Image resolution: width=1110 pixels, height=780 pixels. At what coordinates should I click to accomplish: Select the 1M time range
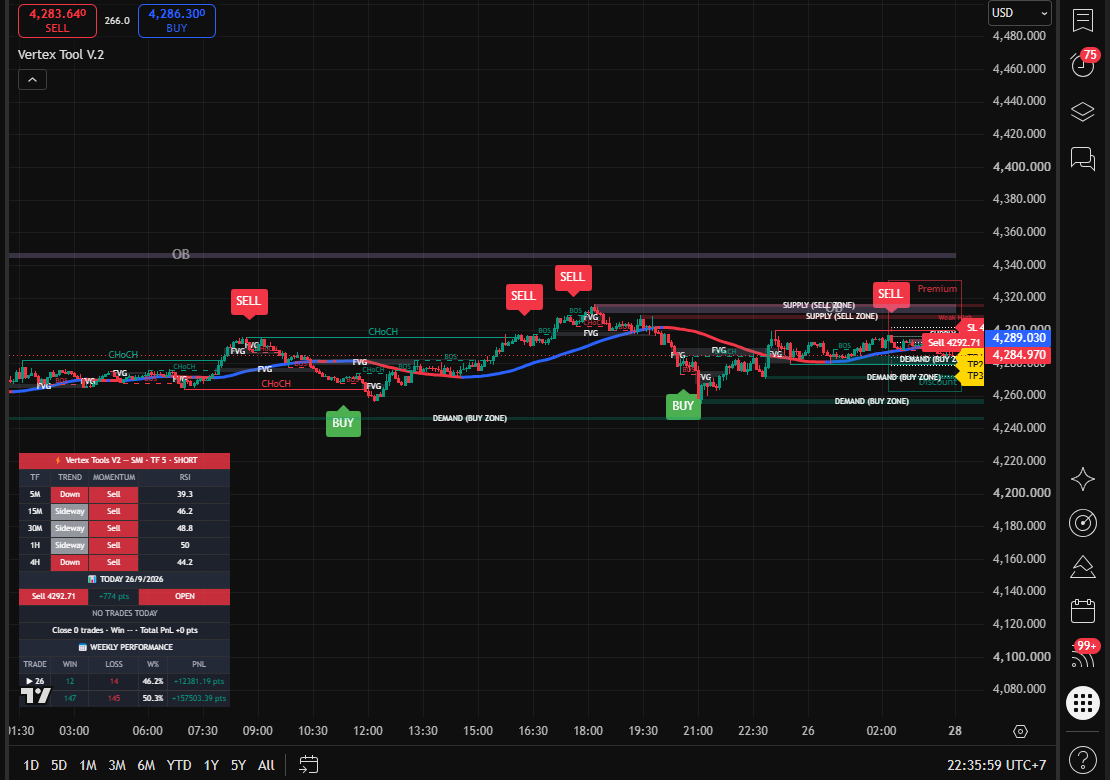tap(88, 765)
